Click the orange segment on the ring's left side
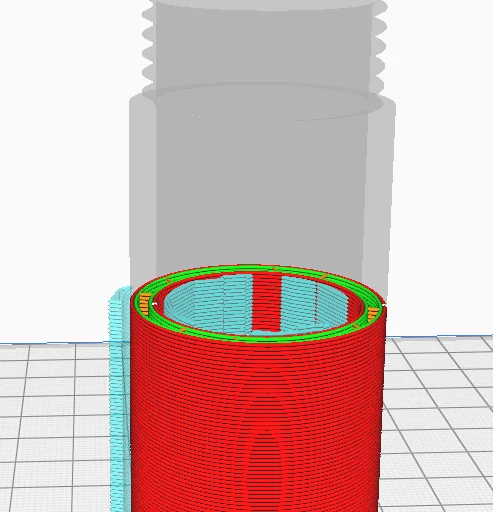 pos(144,303)
